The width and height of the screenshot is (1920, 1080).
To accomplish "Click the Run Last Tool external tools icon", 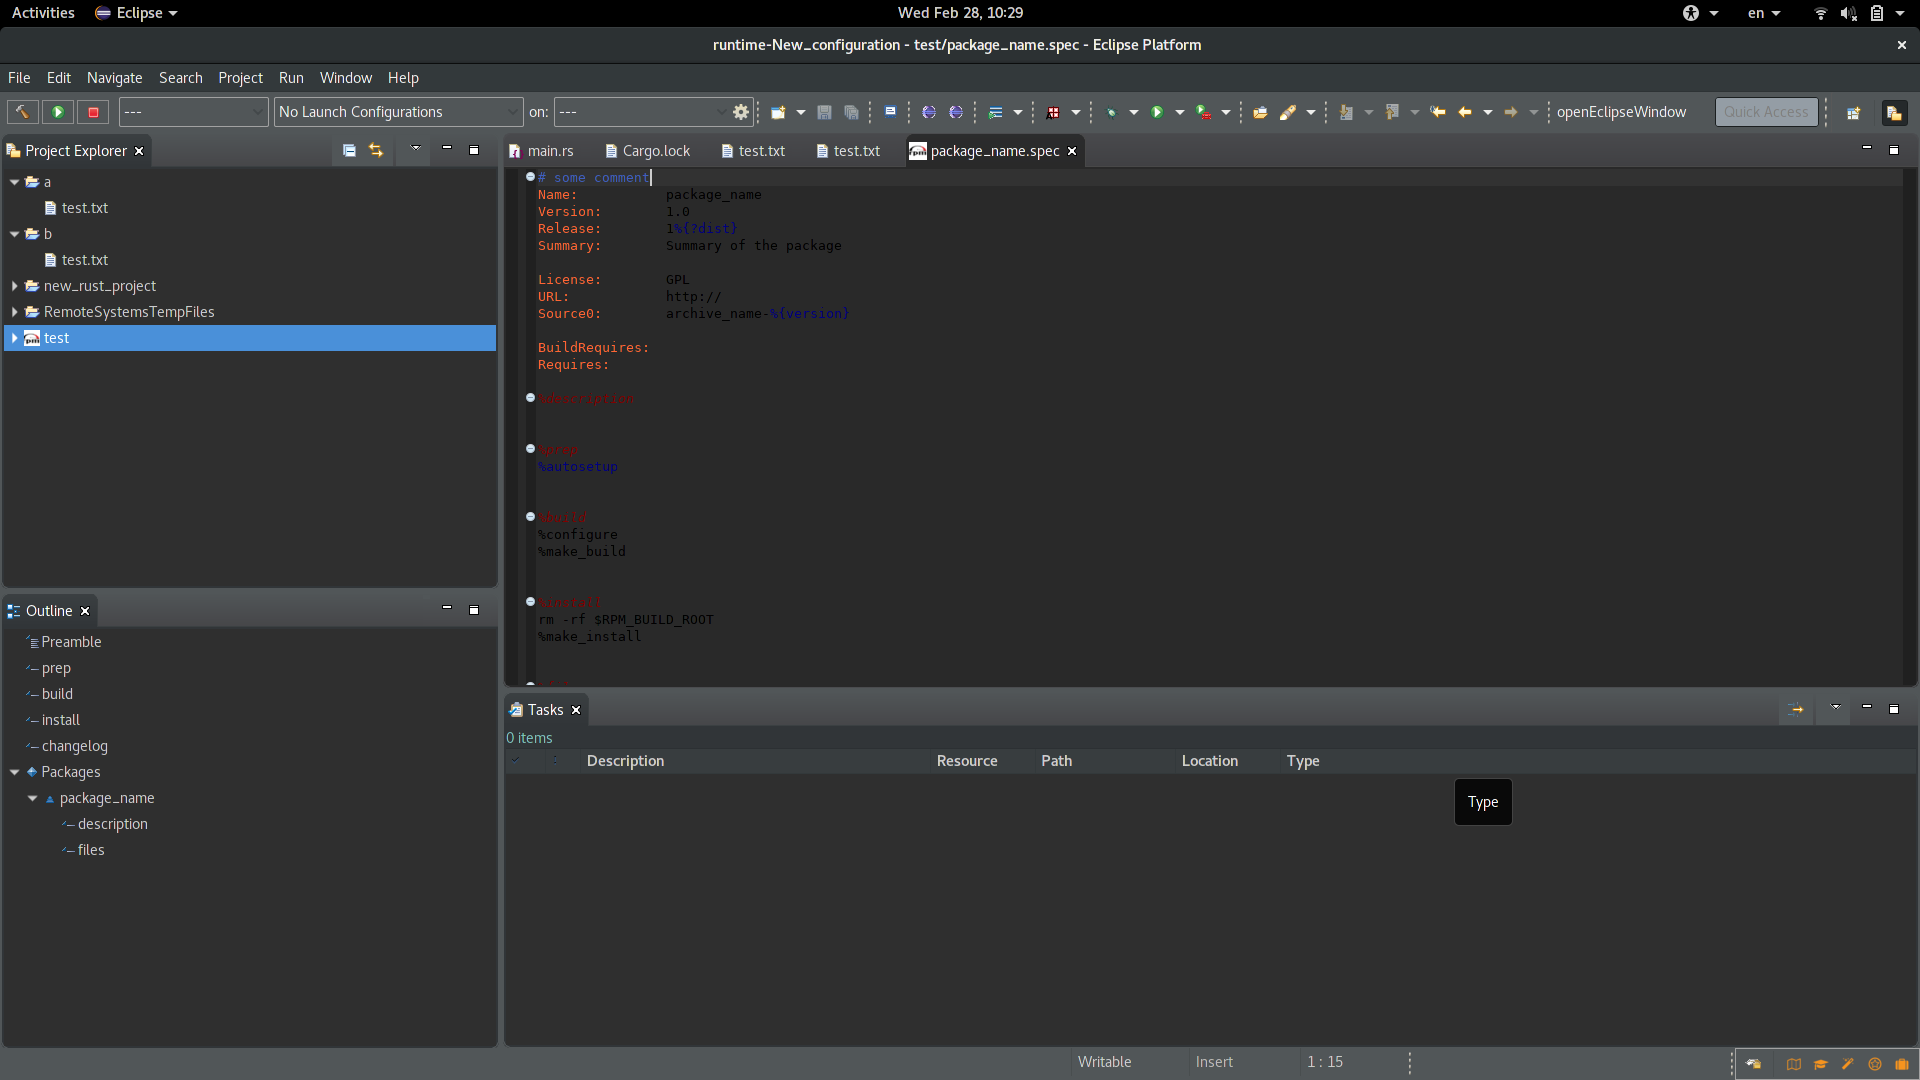I will [x=1203, y=112].
